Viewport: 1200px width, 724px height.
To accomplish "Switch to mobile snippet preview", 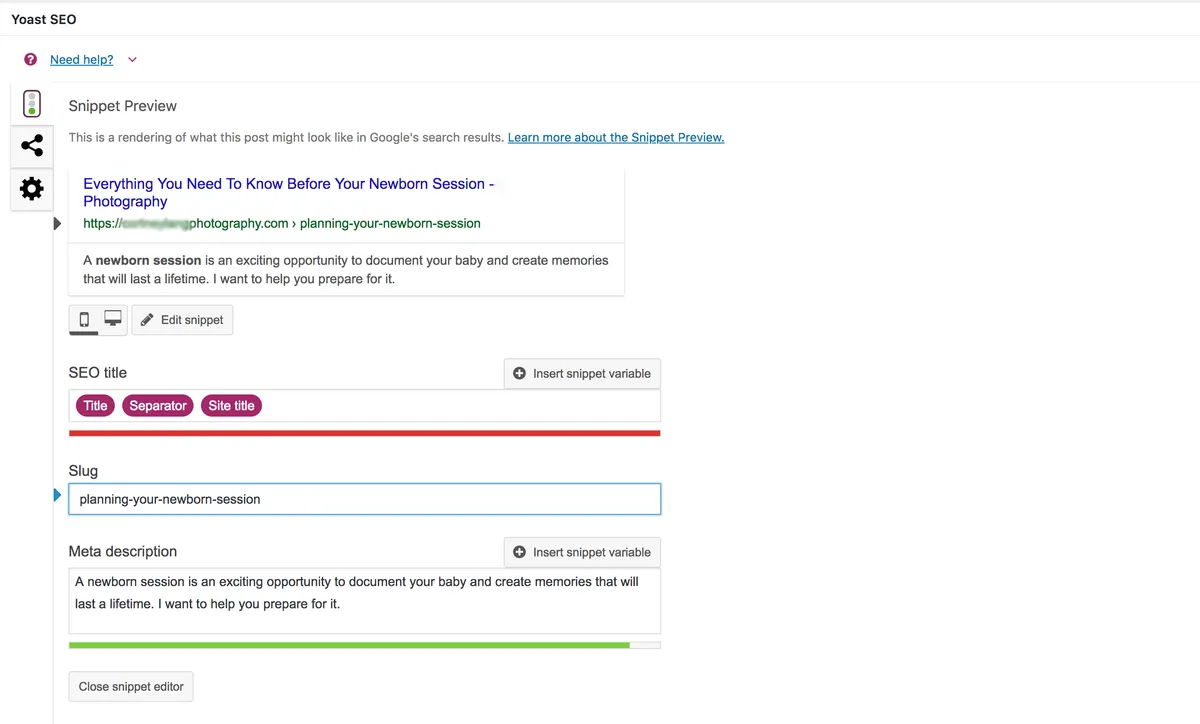I will [x=84, y=319].
